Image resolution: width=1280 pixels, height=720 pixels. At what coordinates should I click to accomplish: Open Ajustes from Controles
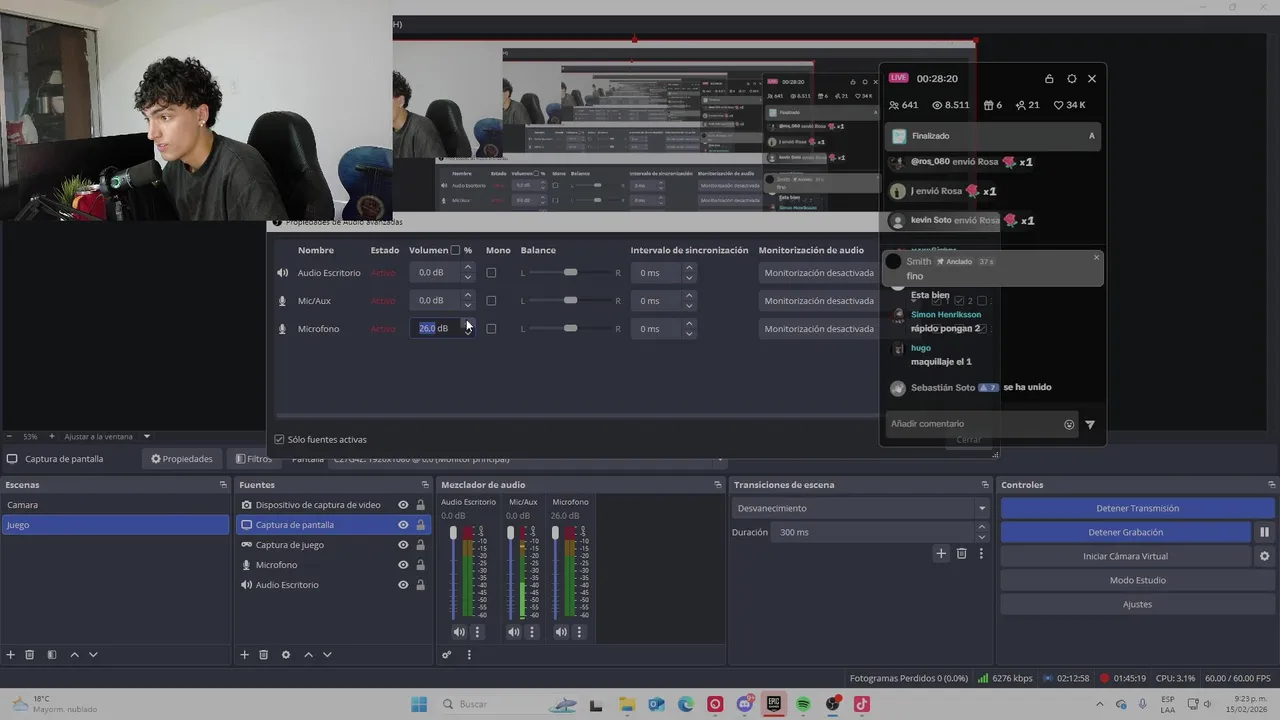1137,604
